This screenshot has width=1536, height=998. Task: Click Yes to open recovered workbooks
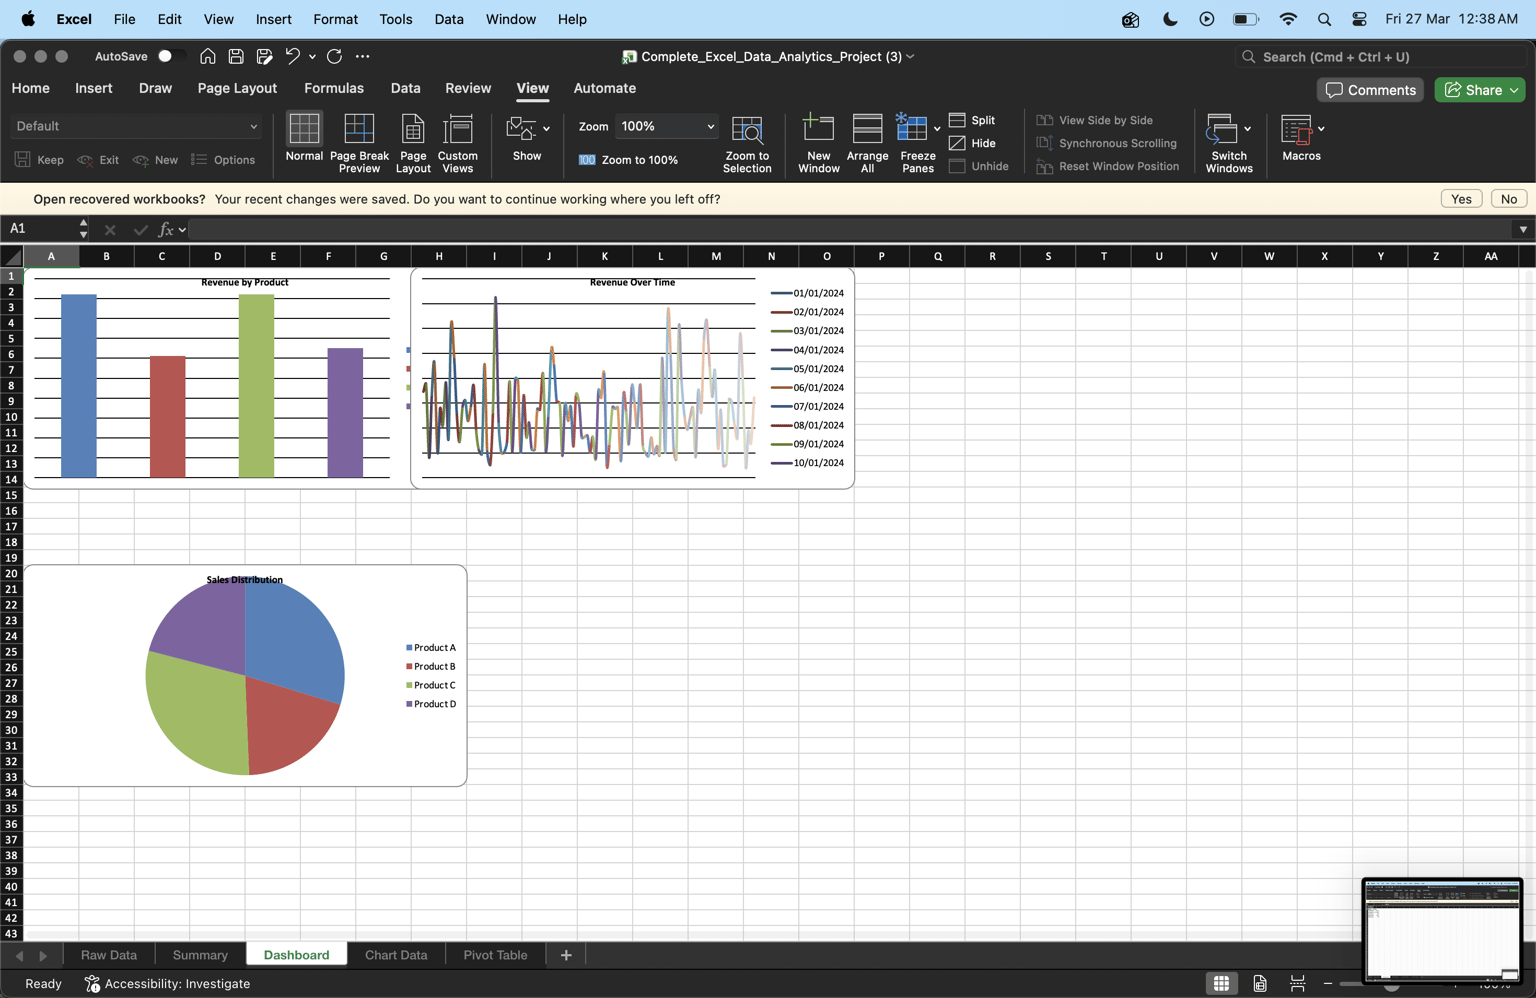[x=1461, y=199]
